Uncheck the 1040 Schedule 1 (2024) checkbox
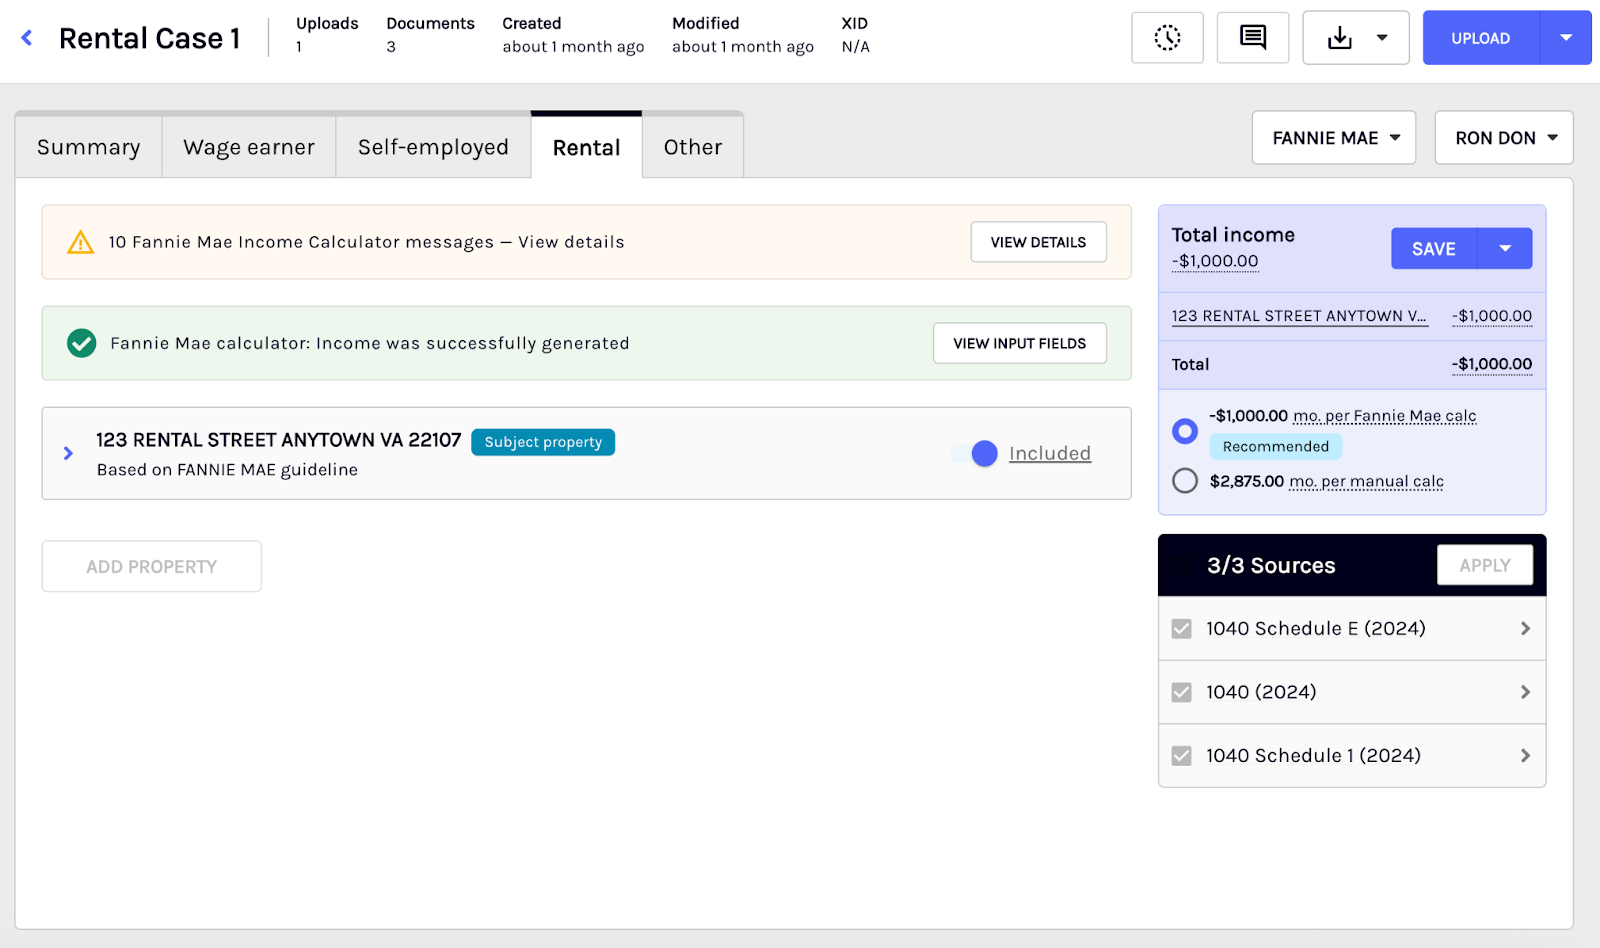This screenshot has width=1600, height=948. 1182,756
